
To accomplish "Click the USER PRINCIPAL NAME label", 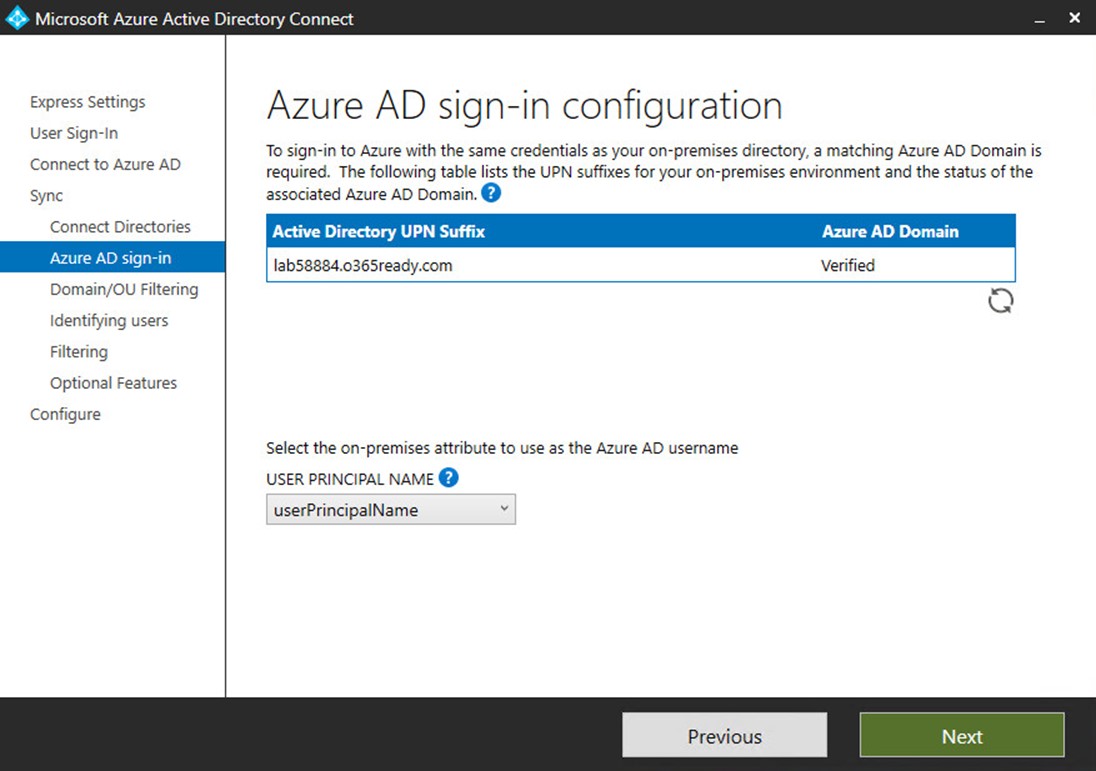I will coord(349,480).
